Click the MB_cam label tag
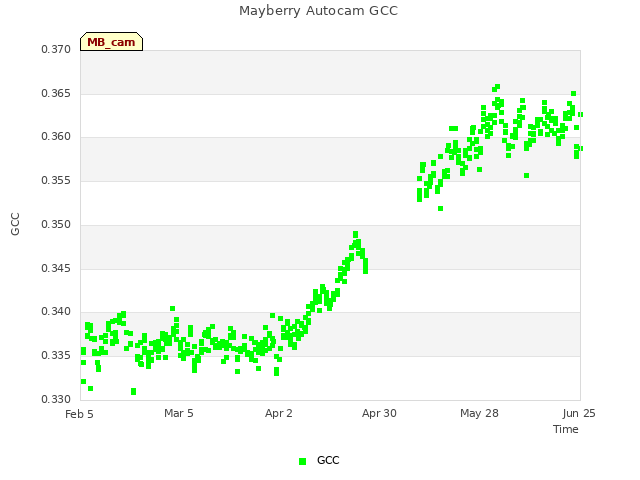Viewport: 640px width, 480px height. [x=111, y=42]
